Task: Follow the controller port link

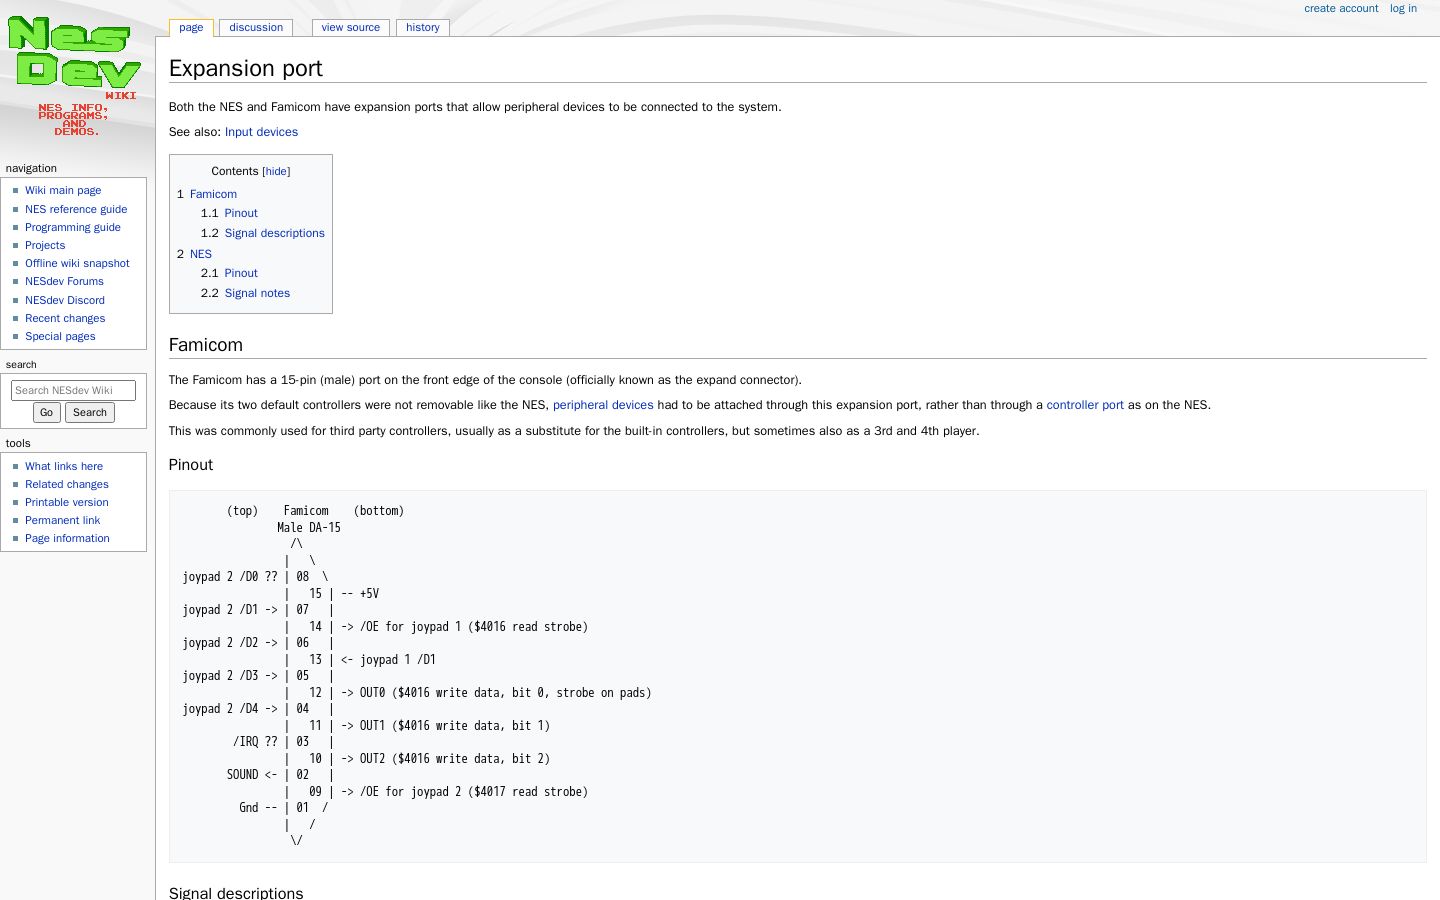Action: (1085, 405)
